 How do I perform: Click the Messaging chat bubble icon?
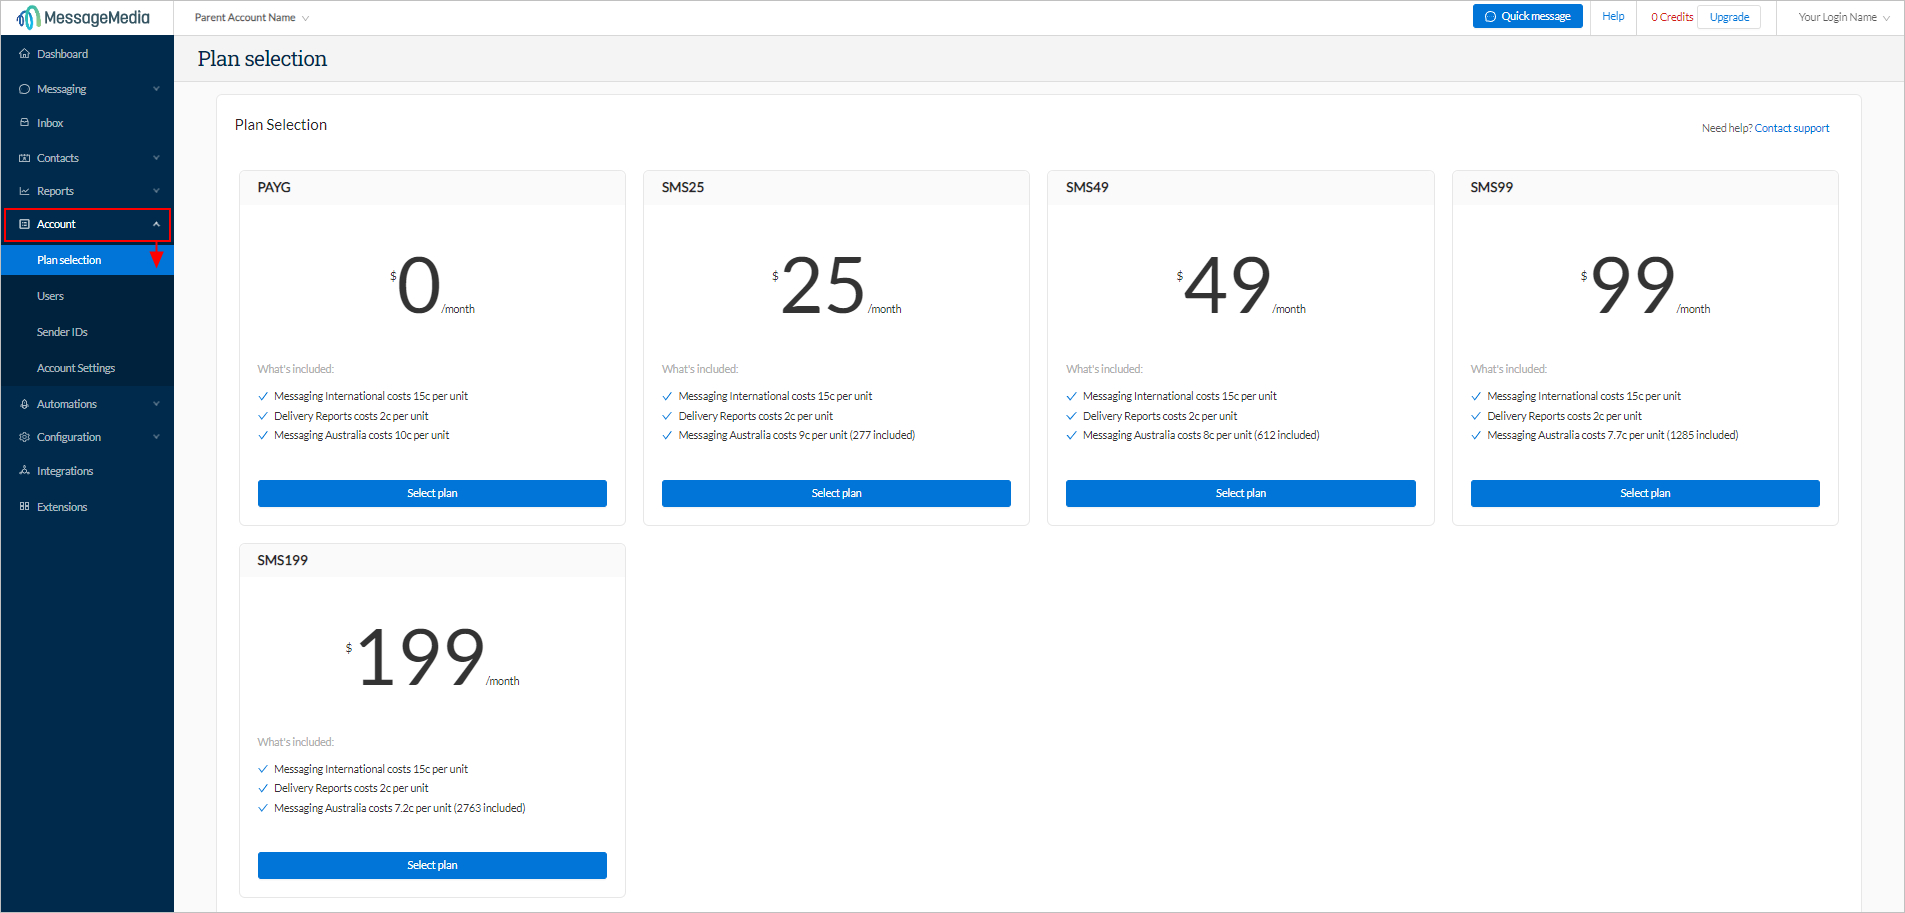point(24,89)
